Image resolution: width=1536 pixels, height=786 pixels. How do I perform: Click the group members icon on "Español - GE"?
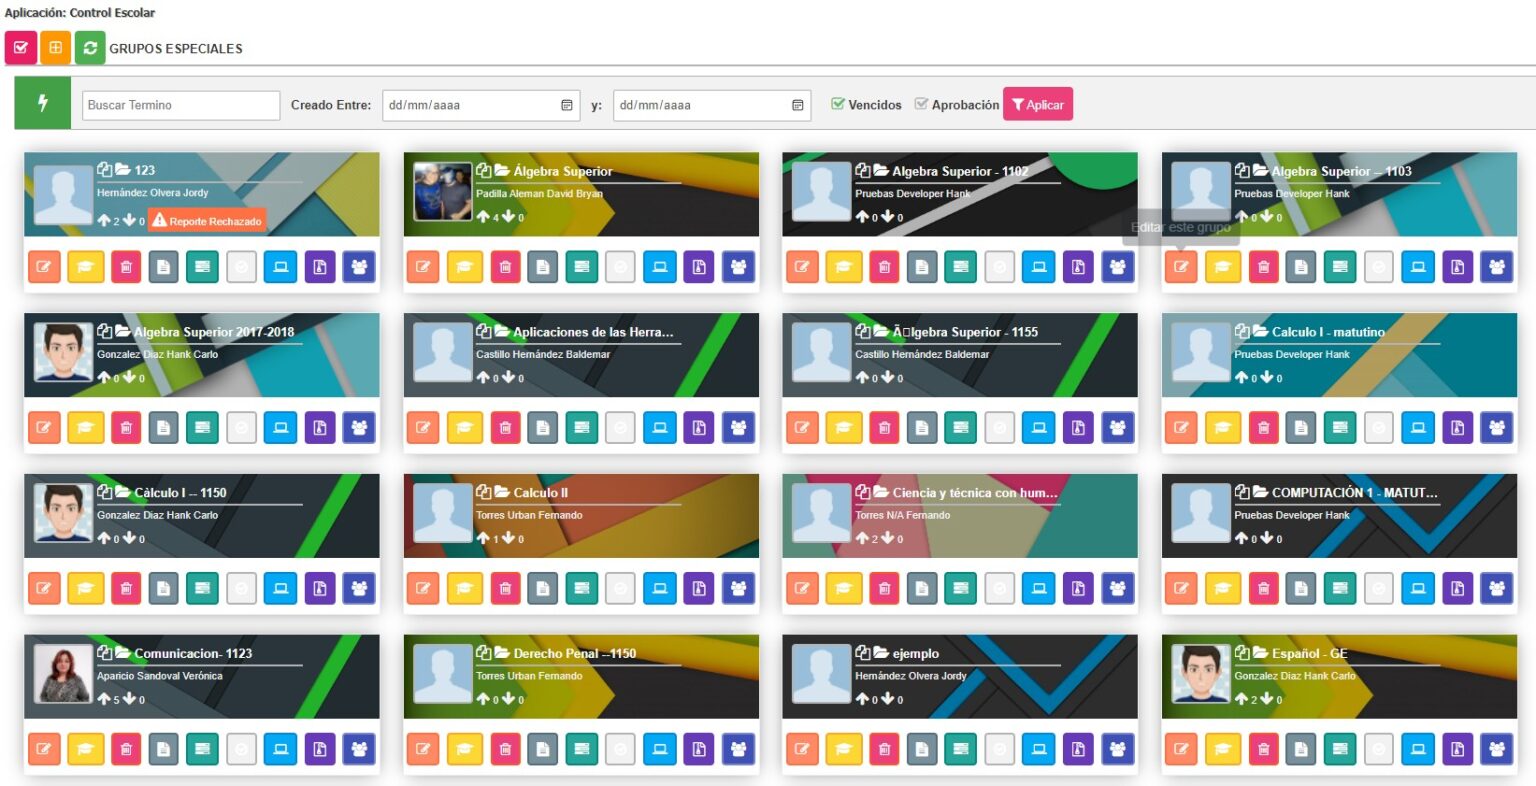(1497, 748)
